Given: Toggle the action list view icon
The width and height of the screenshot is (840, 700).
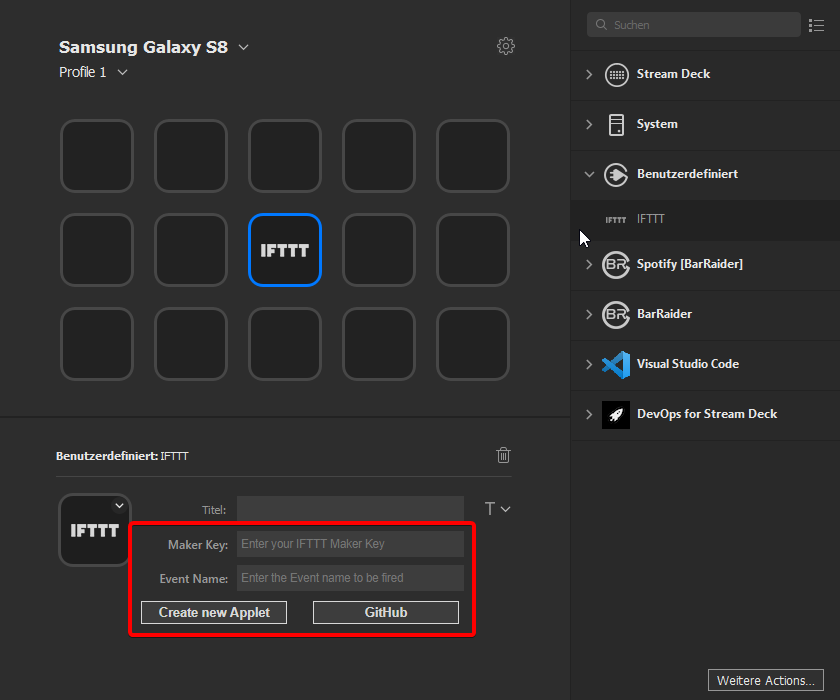Looking at the screenshot, I should tap(816, 25).
